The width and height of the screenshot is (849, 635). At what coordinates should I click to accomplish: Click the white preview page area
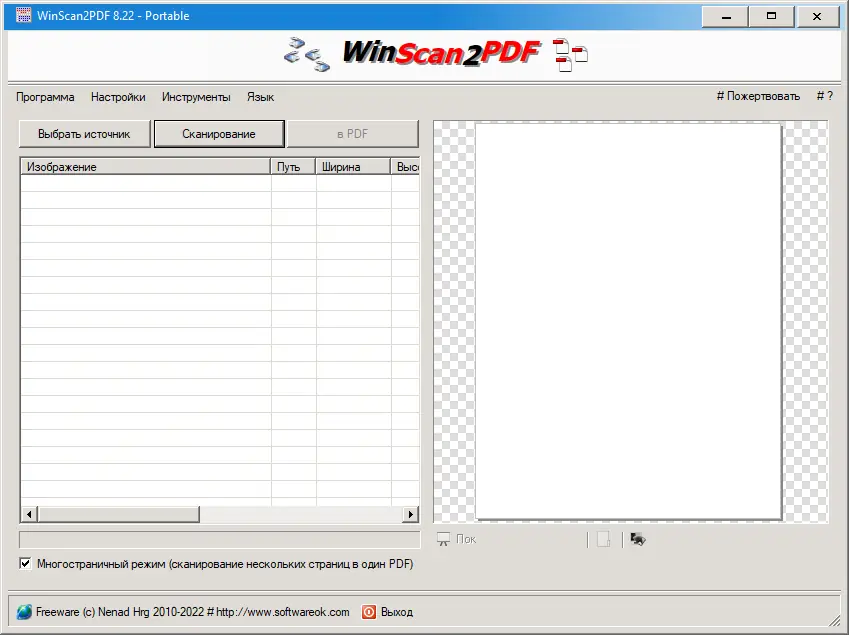click(x=628, y=322)
